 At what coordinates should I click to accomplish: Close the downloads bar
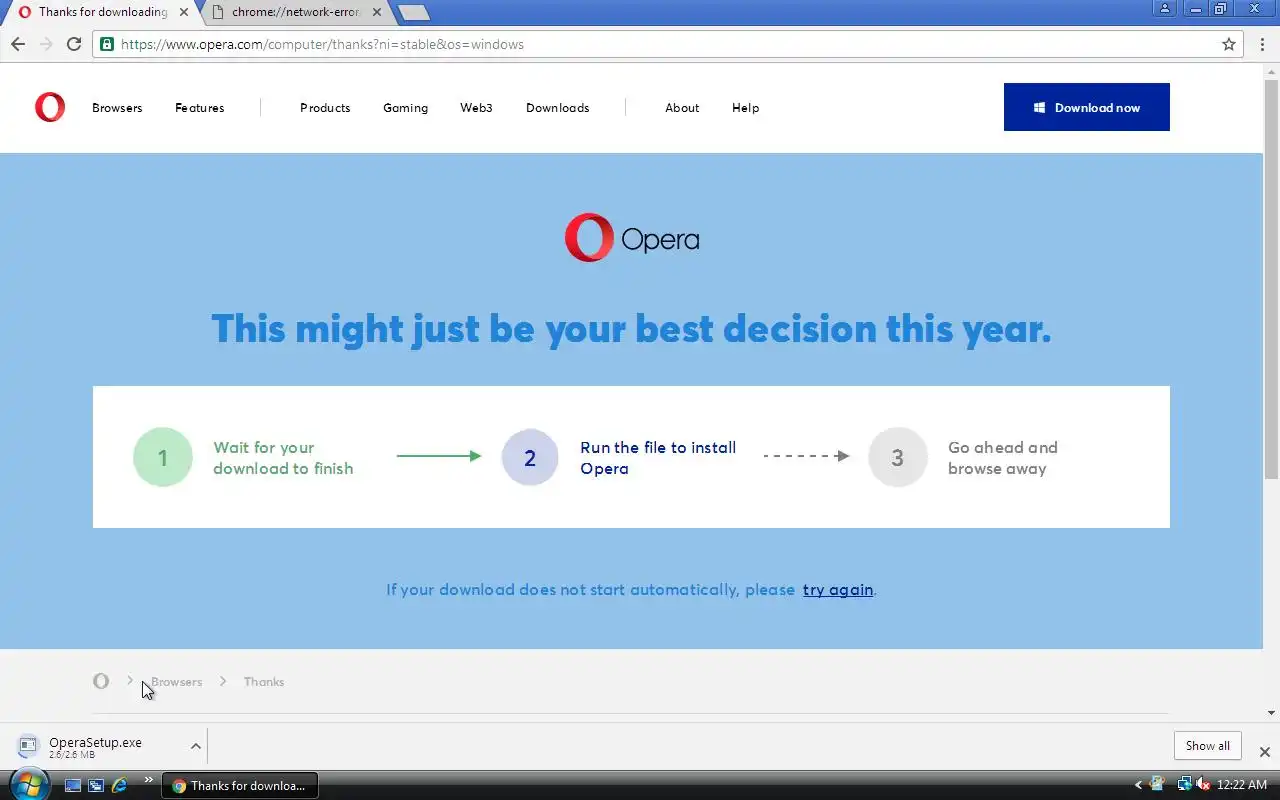coord(1264,751)
